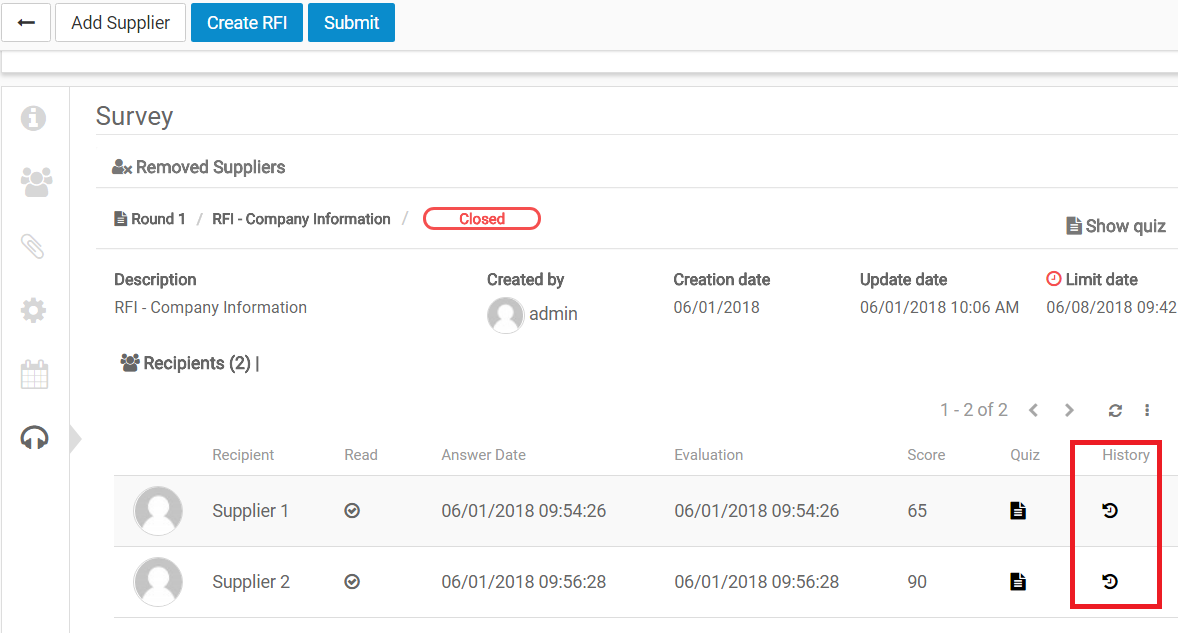The height and width of the screenshot is (633, 1178).
Task: Go to next page of recipients
Action: click(1069, 410)
